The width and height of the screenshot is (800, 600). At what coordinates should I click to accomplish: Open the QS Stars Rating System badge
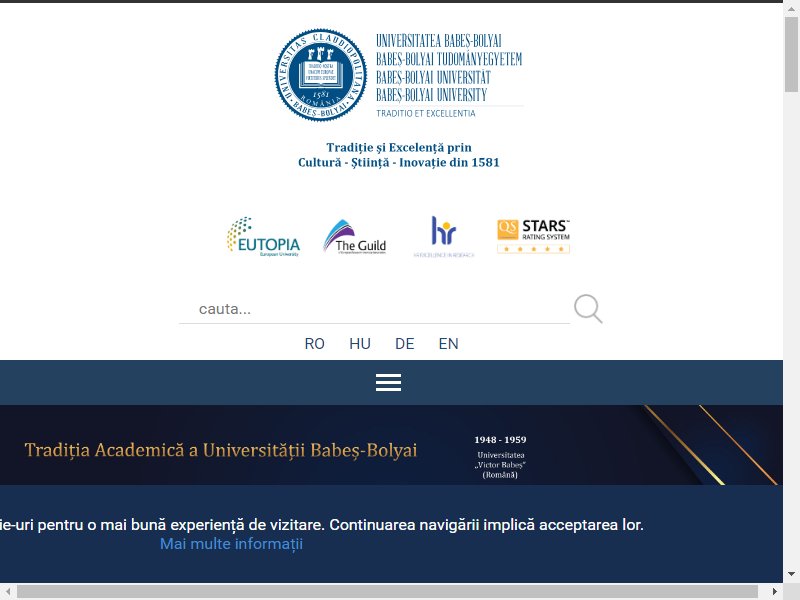pos(534,236)
